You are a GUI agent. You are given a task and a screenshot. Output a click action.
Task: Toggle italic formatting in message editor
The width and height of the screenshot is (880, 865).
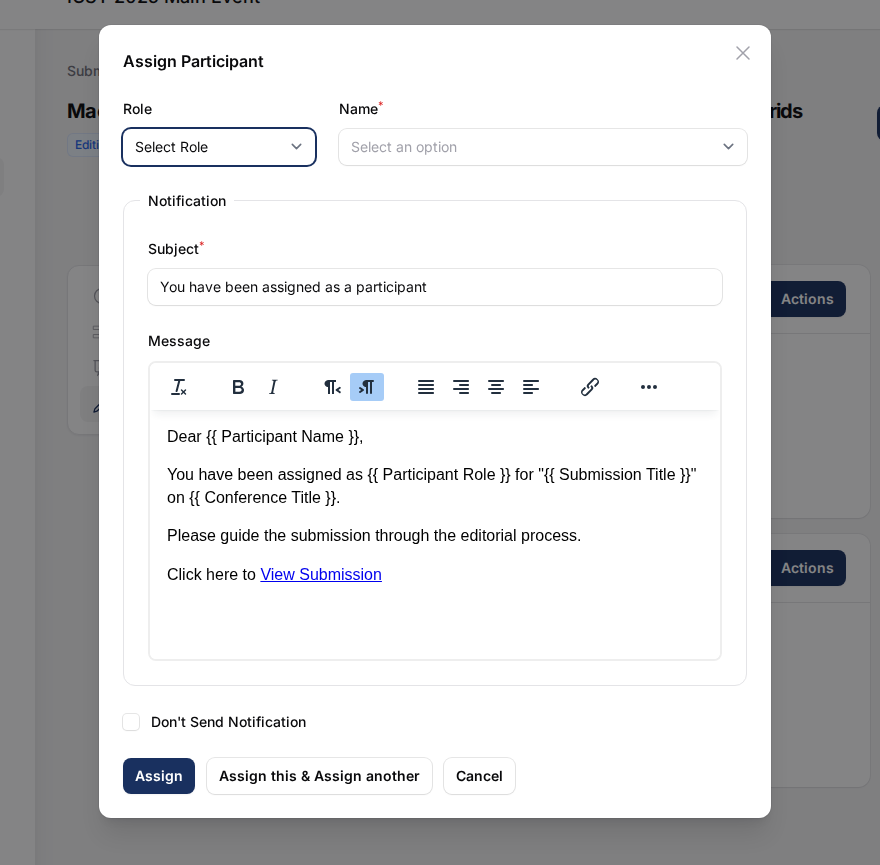point(273,387)
